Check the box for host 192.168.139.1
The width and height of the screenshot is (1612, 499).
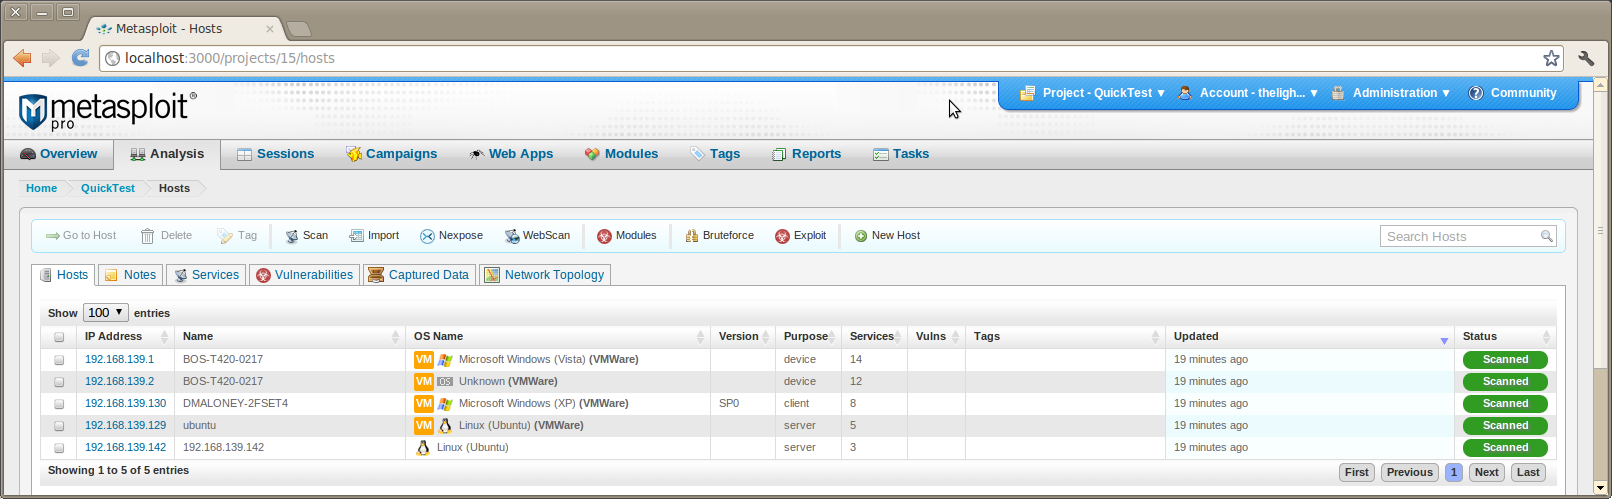(x=59, y=360)
